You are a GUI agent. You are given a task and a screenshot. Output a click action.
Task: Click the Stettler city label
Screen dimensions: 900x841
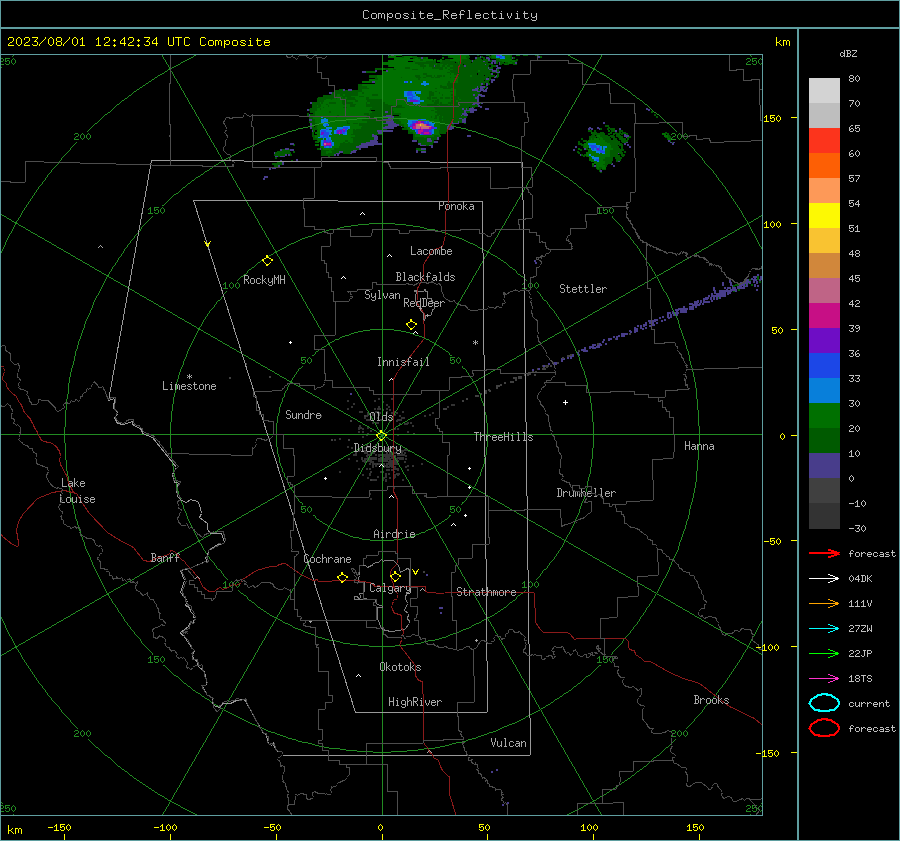pos(583,289)
